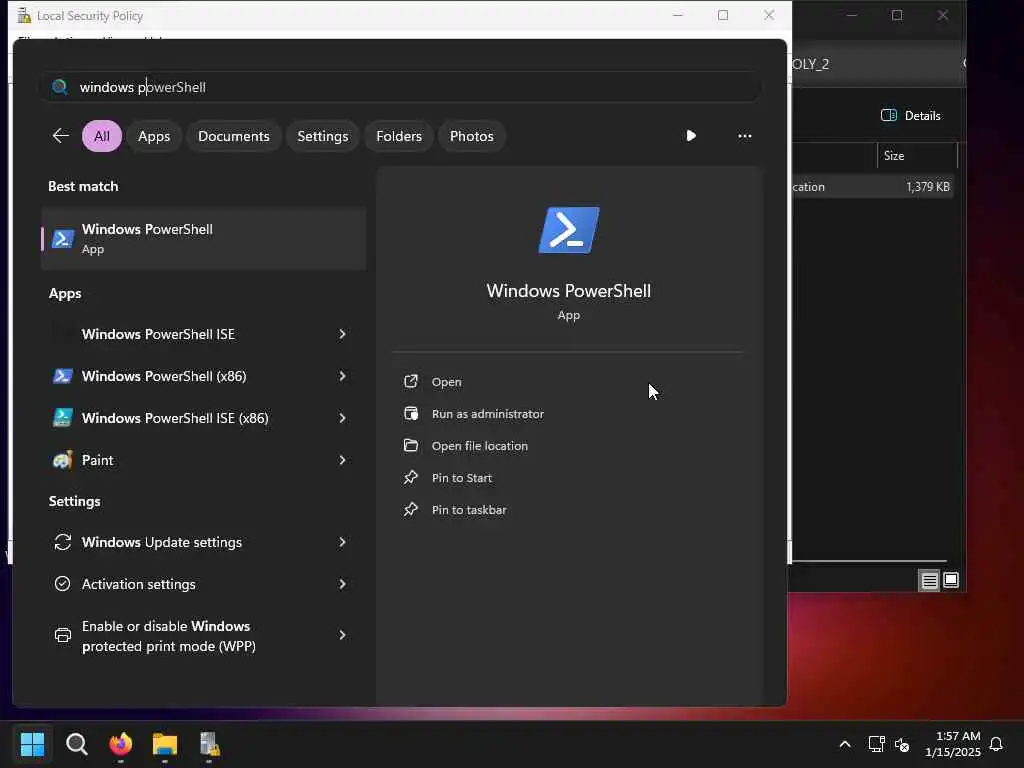Expand Windows PowerShell (x86) options chevron
This screenshot has height=768, width=1024.
click(342, 376)
